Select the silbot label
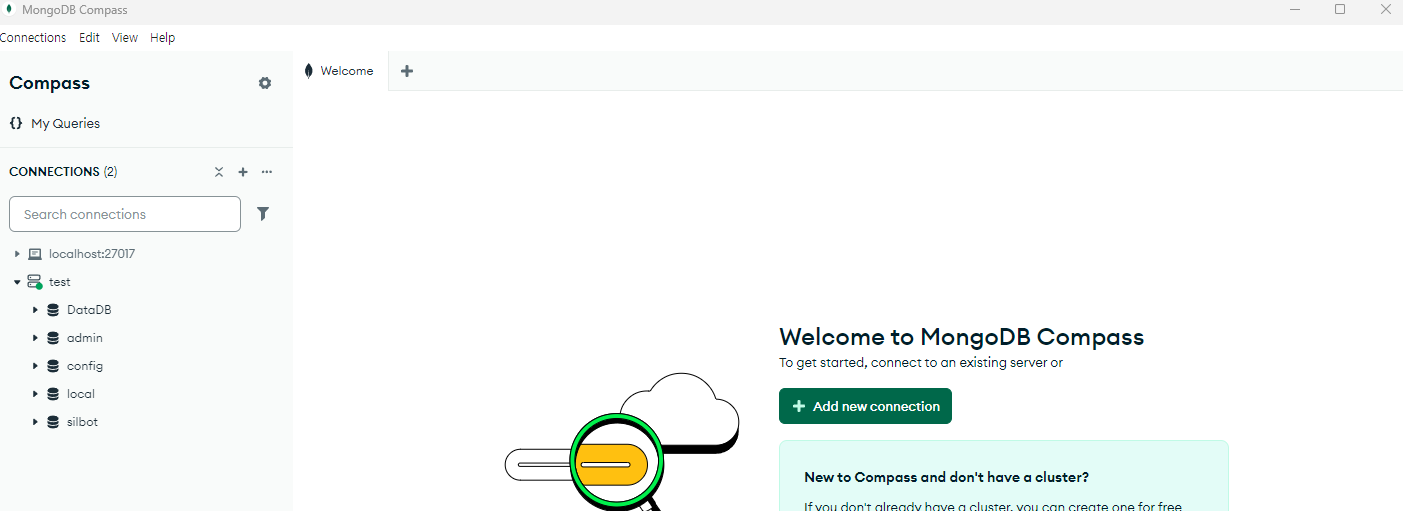 (82, 422)
